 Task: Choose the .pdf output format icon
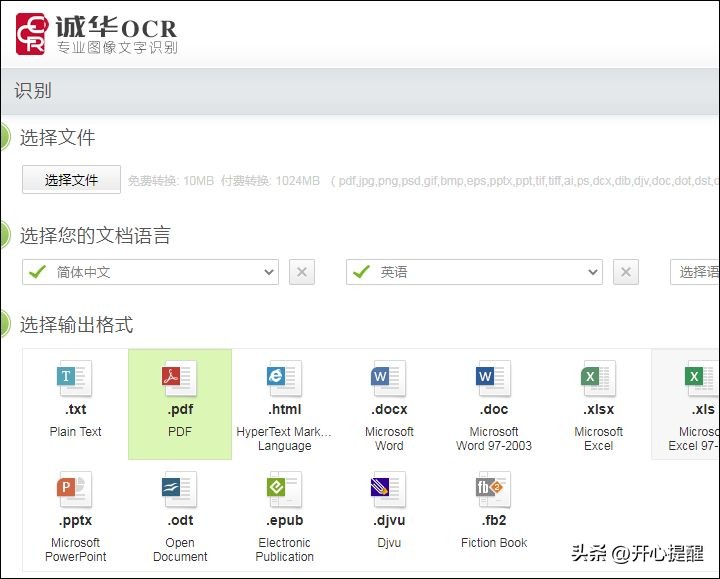[180, 378]
